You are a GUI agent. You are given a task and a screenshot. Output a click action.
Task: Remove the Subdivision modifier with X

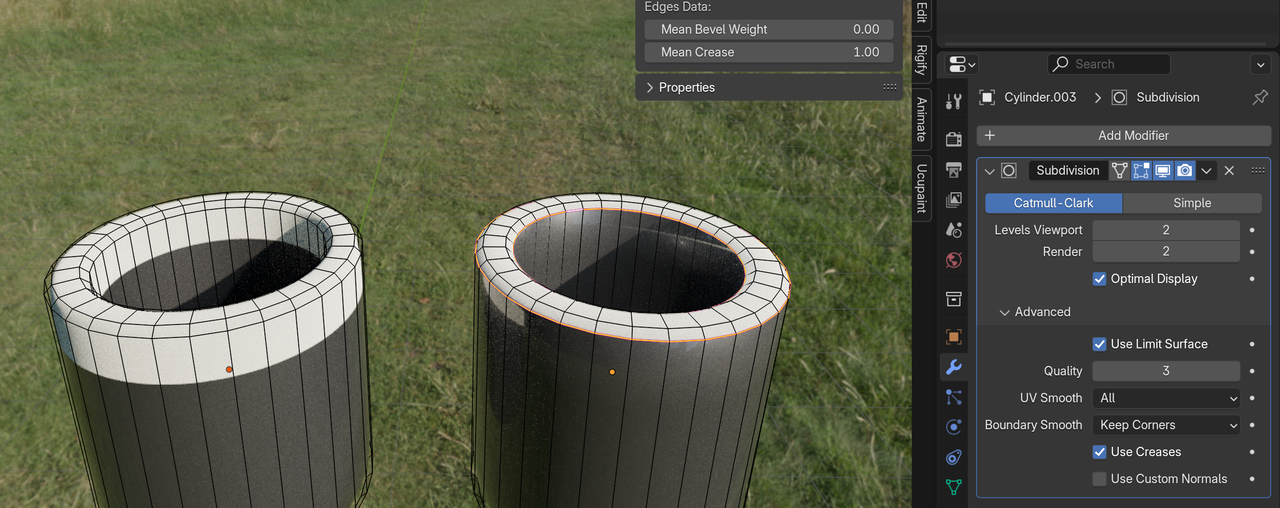(1230, 171)
